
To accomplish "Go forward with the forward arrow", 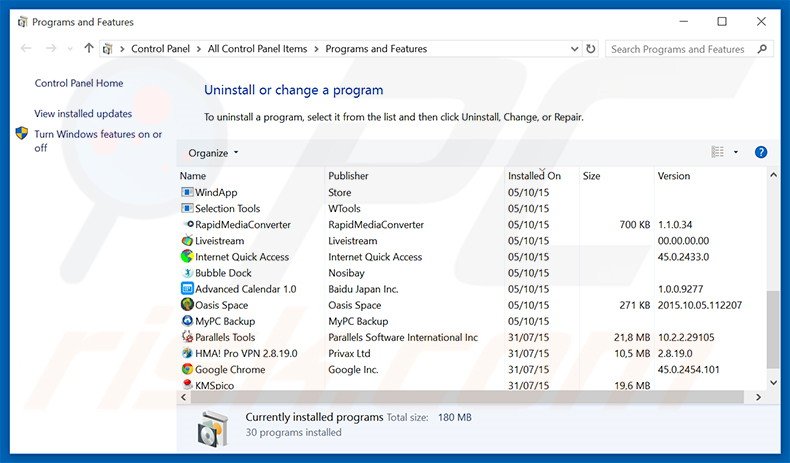I will (51, 48).
